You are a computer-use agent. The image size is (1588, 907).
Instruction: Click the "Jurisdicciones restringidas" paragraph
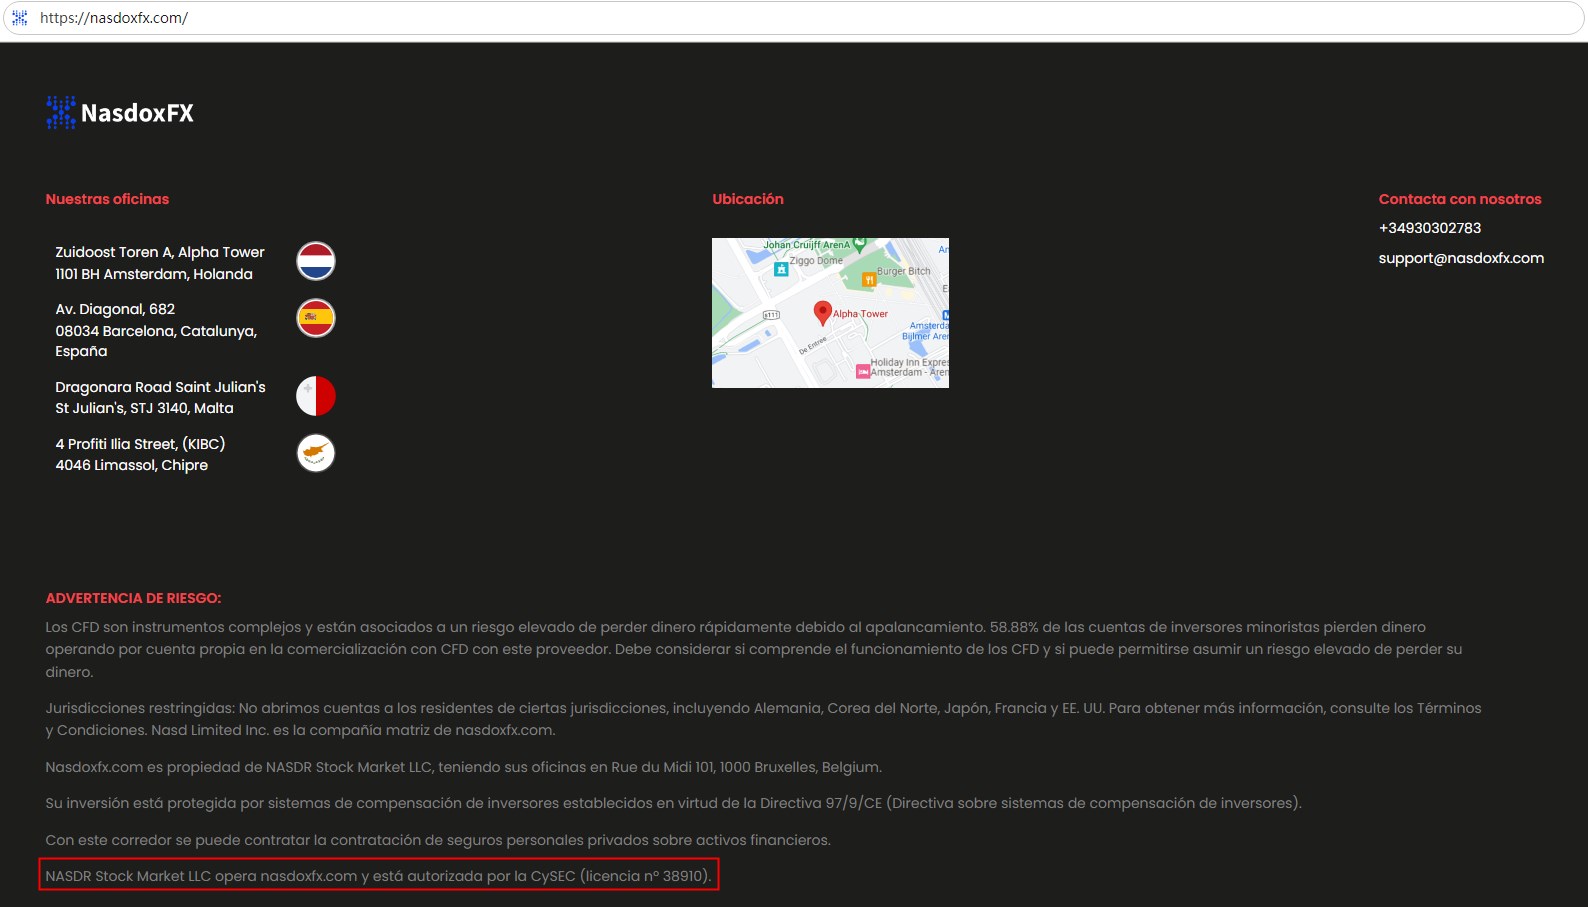pos(763,719)
